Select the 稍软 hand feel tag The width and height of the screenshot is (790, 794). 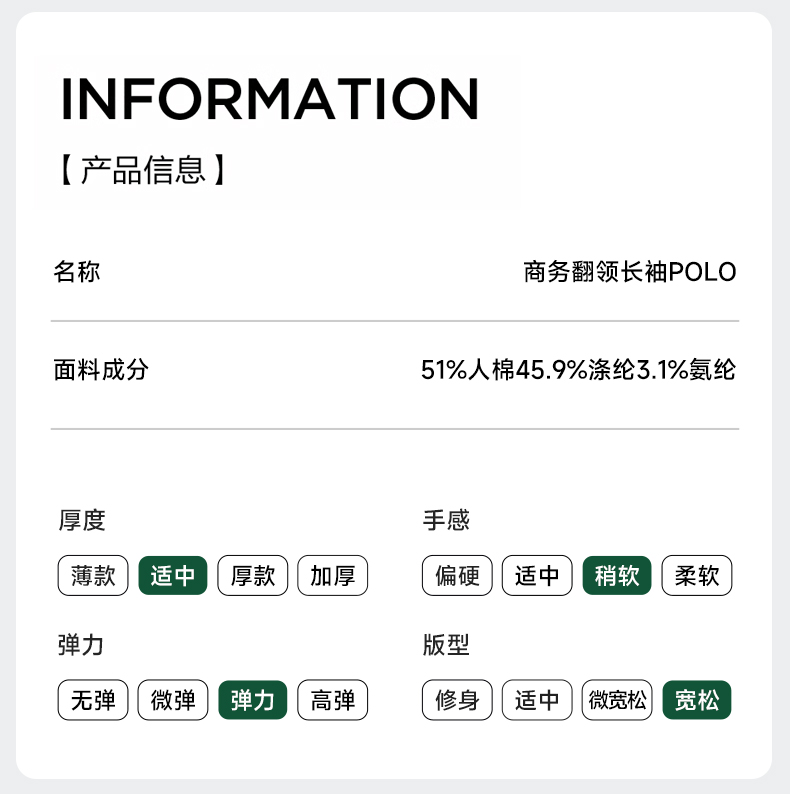pyautogui.click(x=617, y=576)
